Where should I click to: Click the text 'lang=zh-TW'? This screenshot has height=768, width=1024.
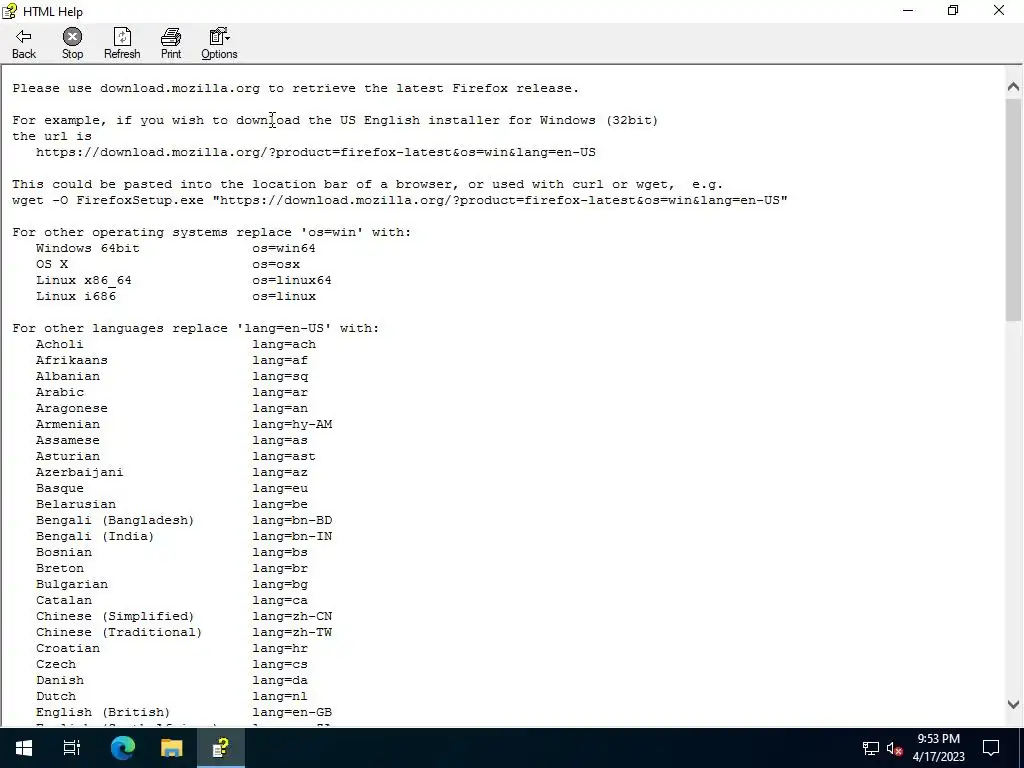pos(293,632)
